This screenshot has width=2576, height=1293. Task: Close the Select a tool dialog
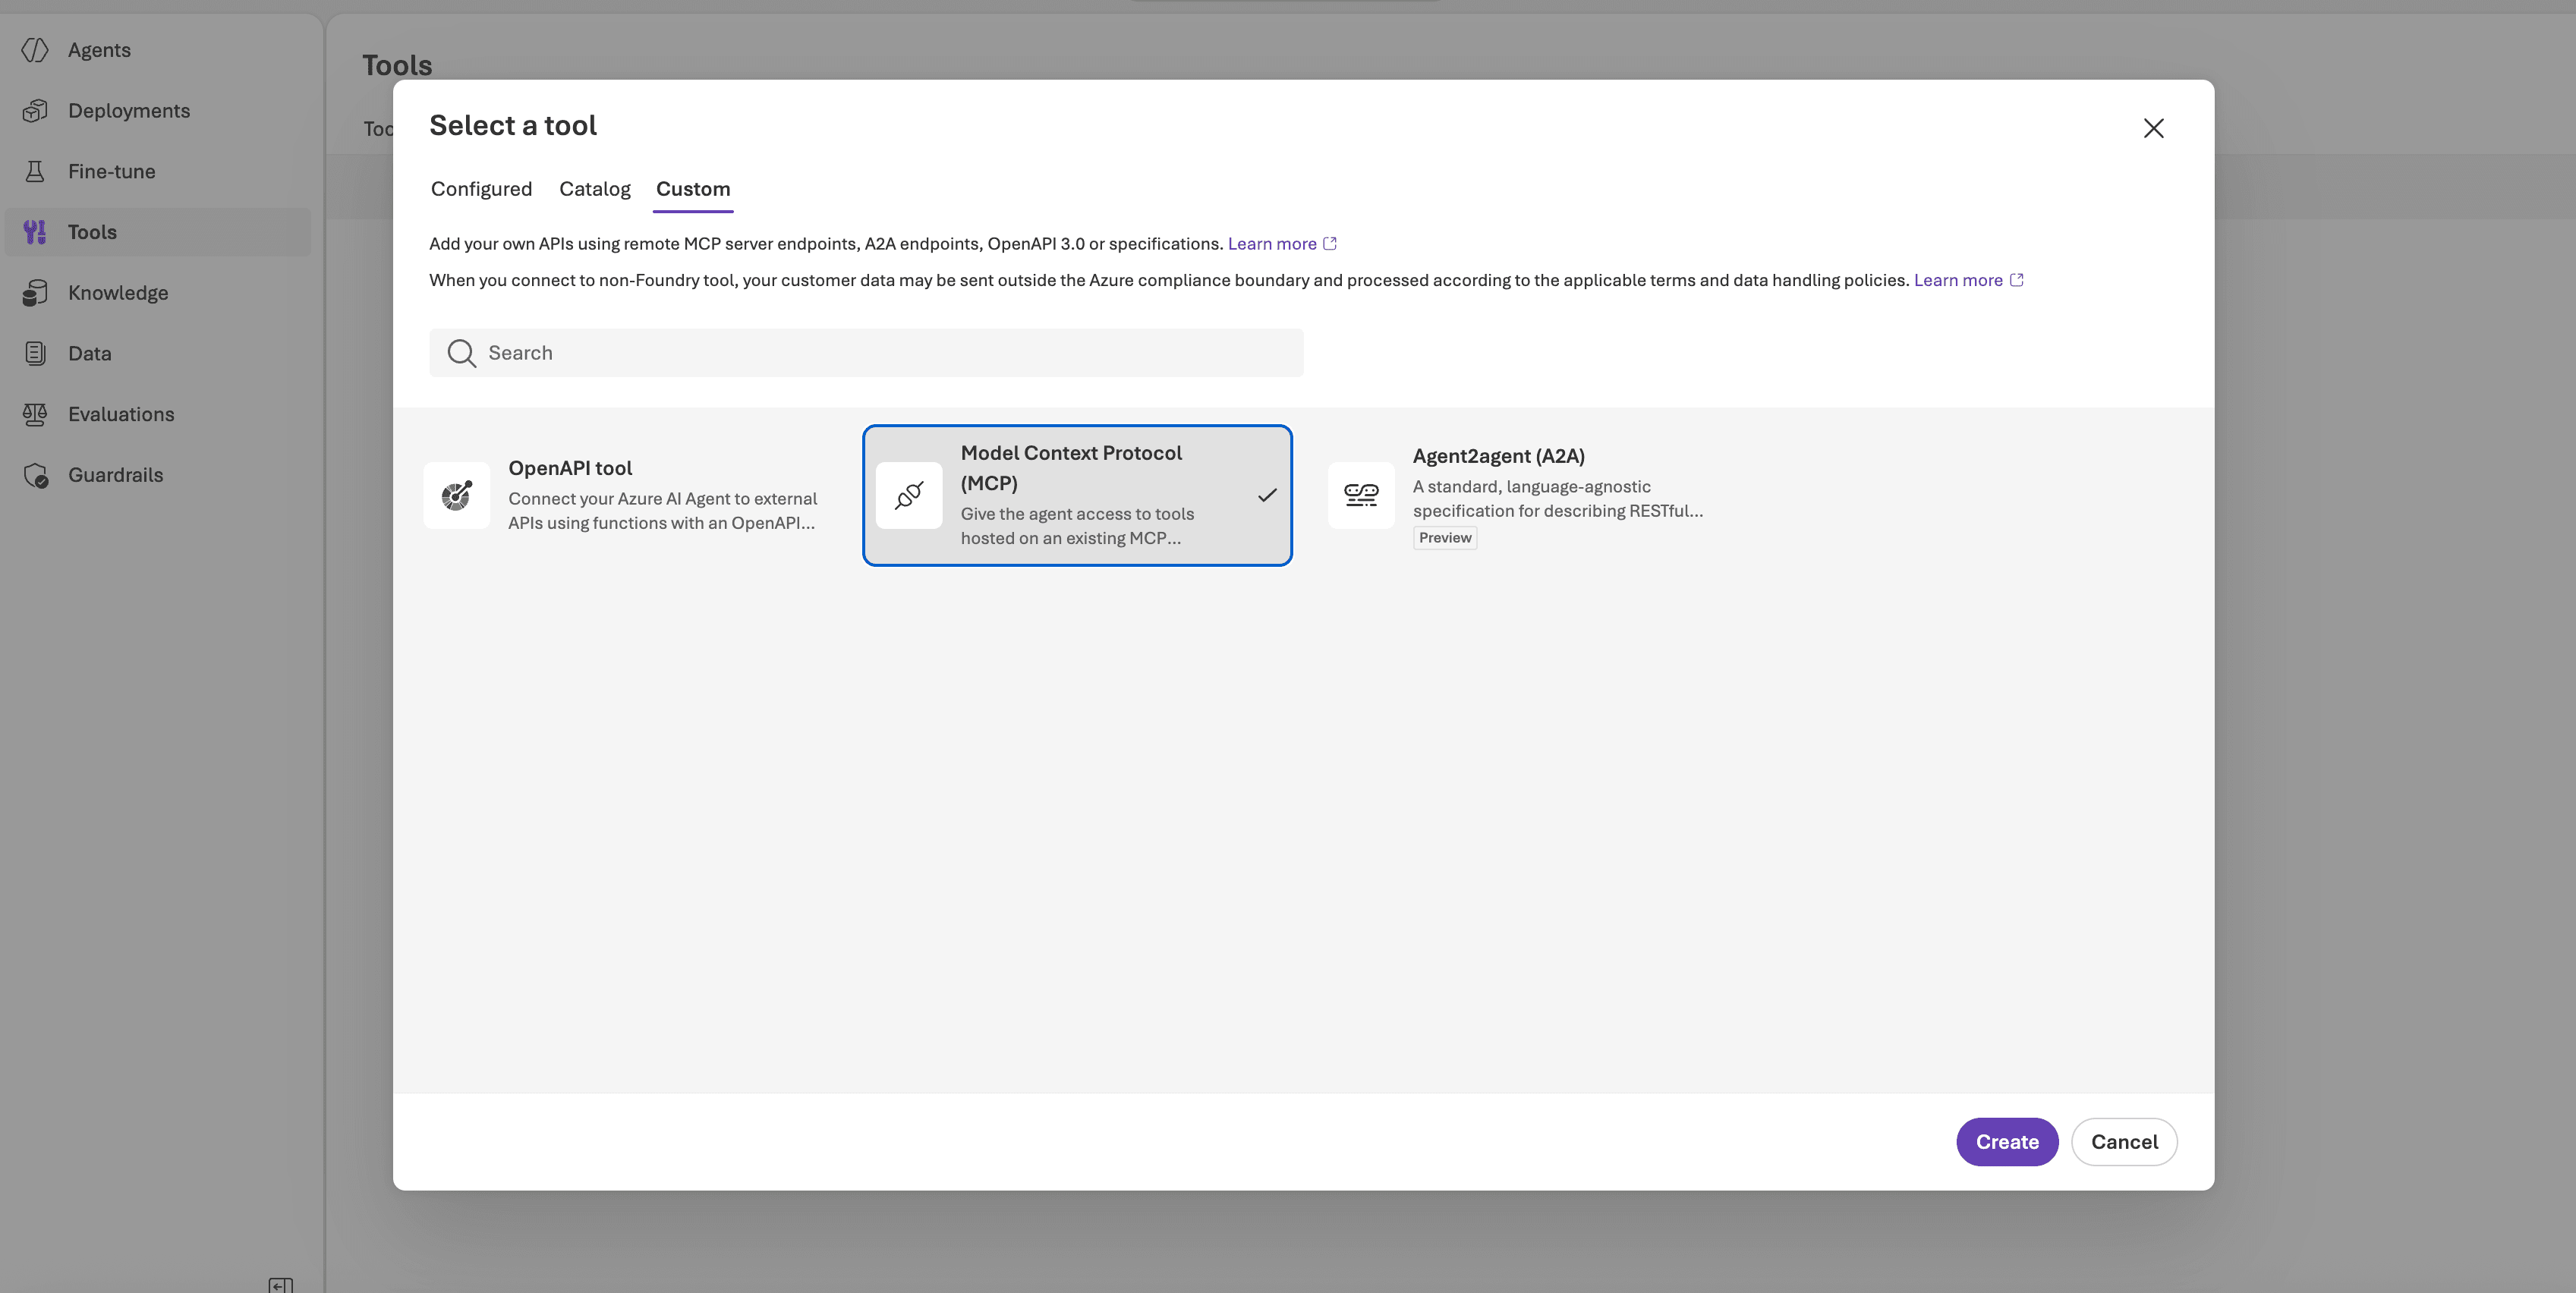[2154, 128]
